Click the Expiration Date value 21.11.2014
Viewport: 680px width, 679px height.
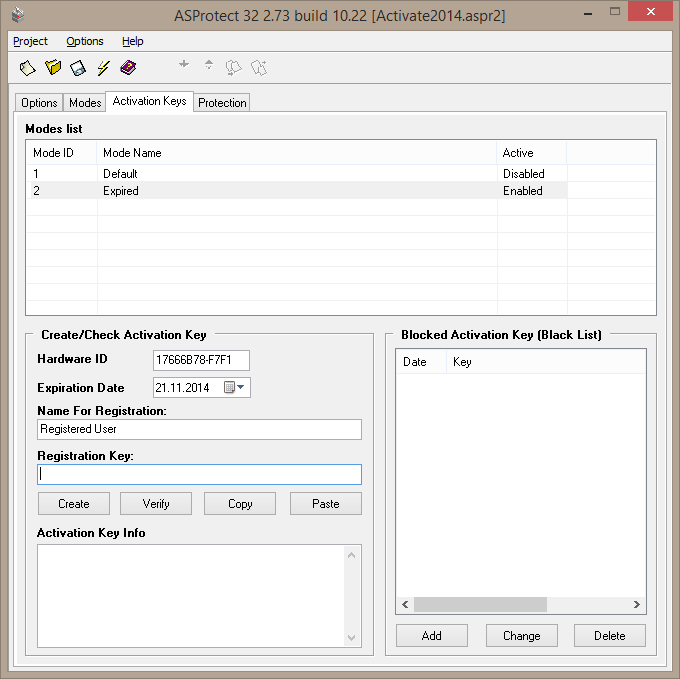coord(183,387)
